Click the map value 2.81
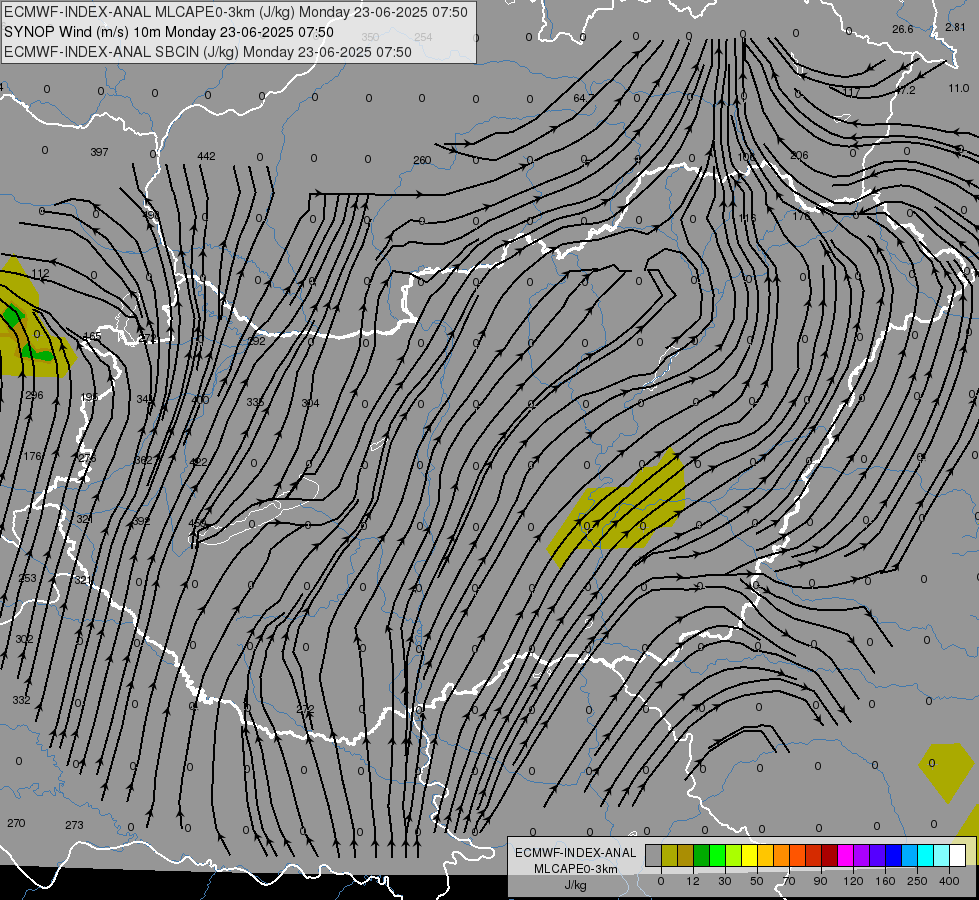979x900 pixels. (955, 27)
